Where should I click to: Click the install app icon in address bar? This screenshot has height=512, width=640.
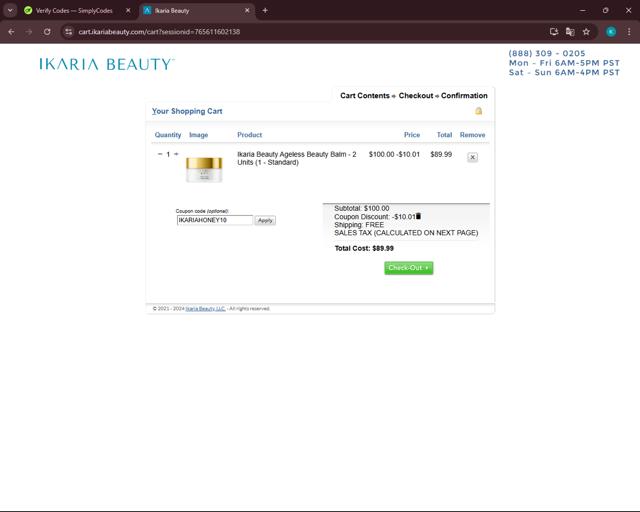(553, 32)
